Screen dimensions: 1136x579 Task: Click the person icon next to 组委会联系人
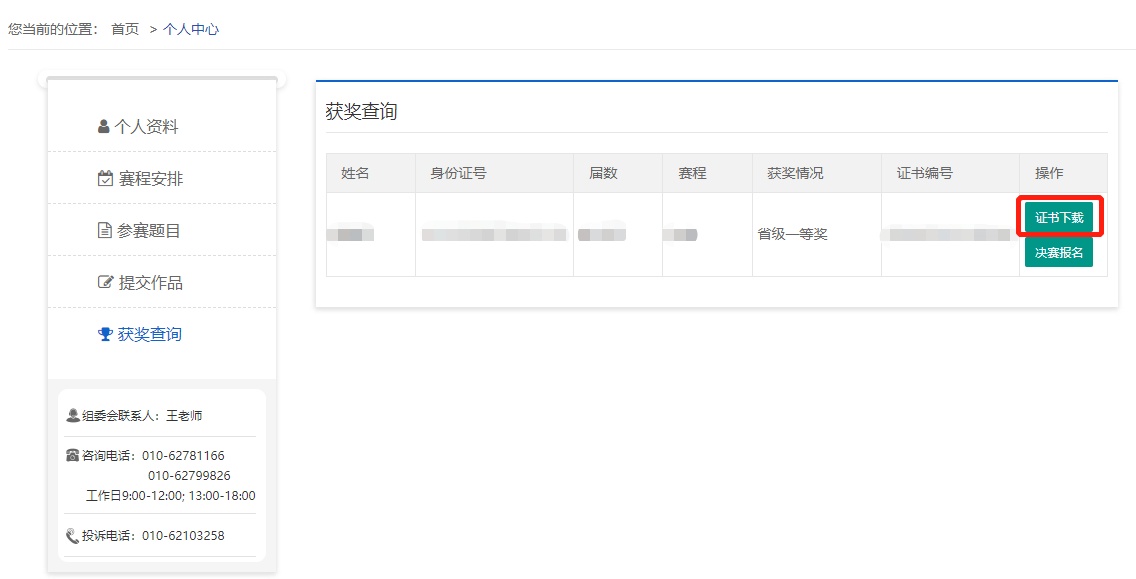73,416
